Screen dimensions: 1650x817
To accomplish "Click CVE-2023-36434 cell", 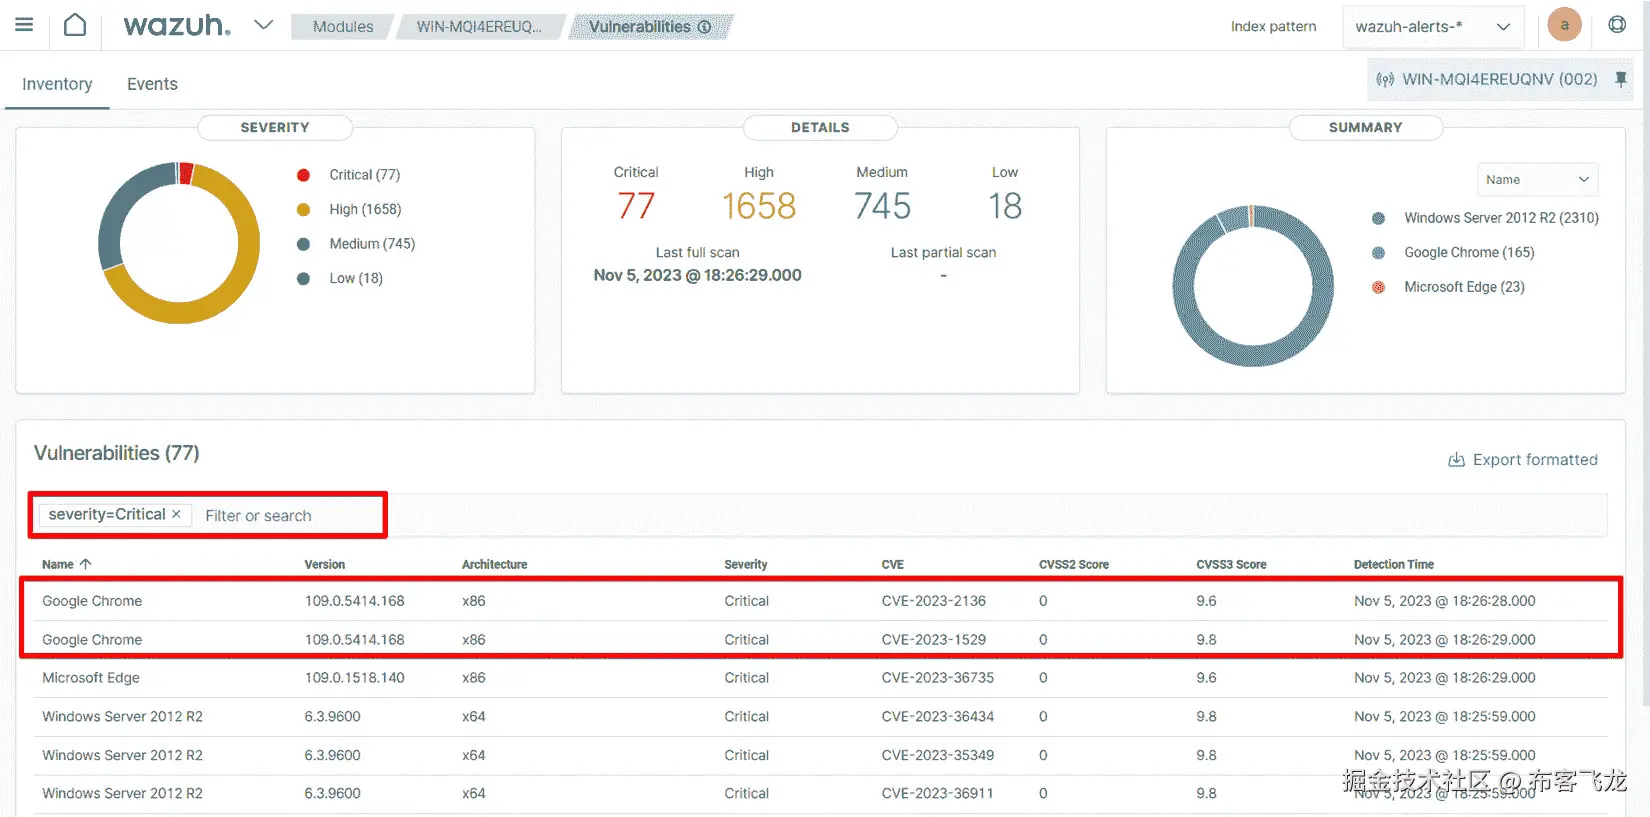I will pos(938,717).
